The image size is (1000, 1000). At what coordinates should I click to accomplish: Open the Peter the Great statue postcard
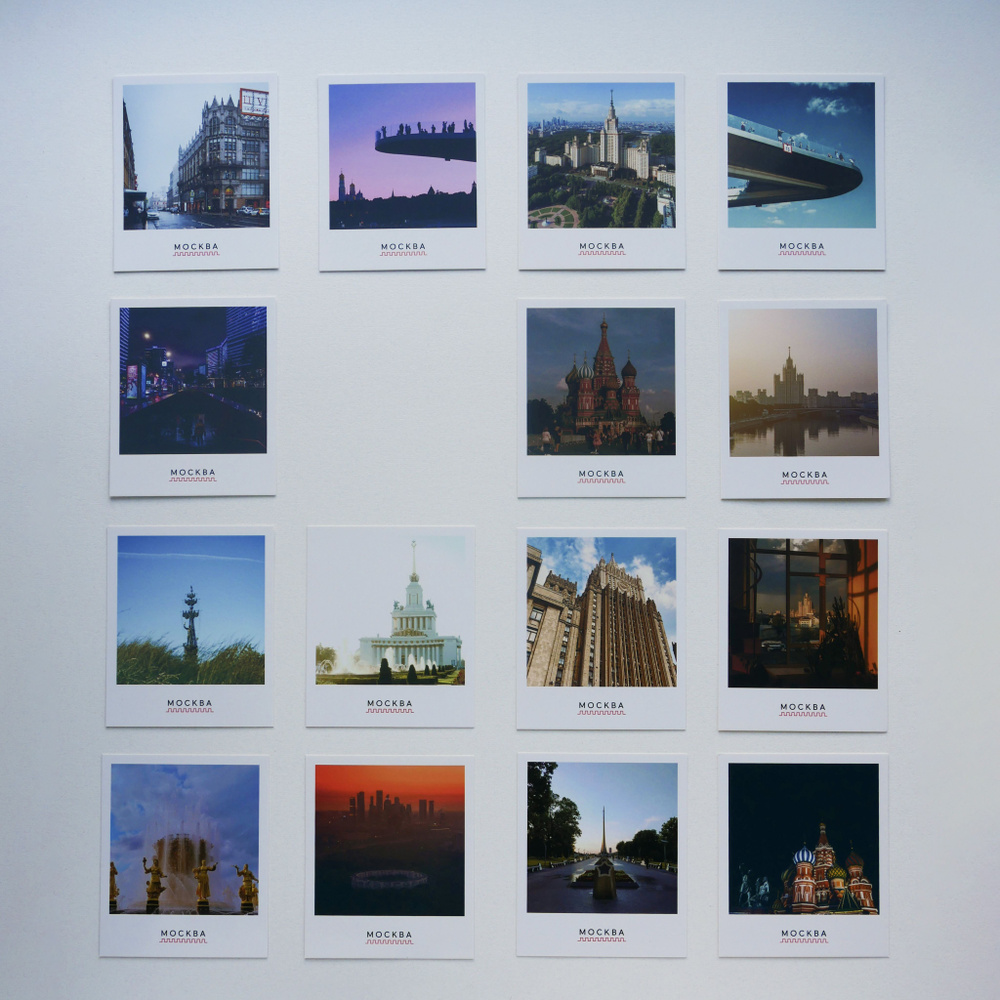click(190, 626)
